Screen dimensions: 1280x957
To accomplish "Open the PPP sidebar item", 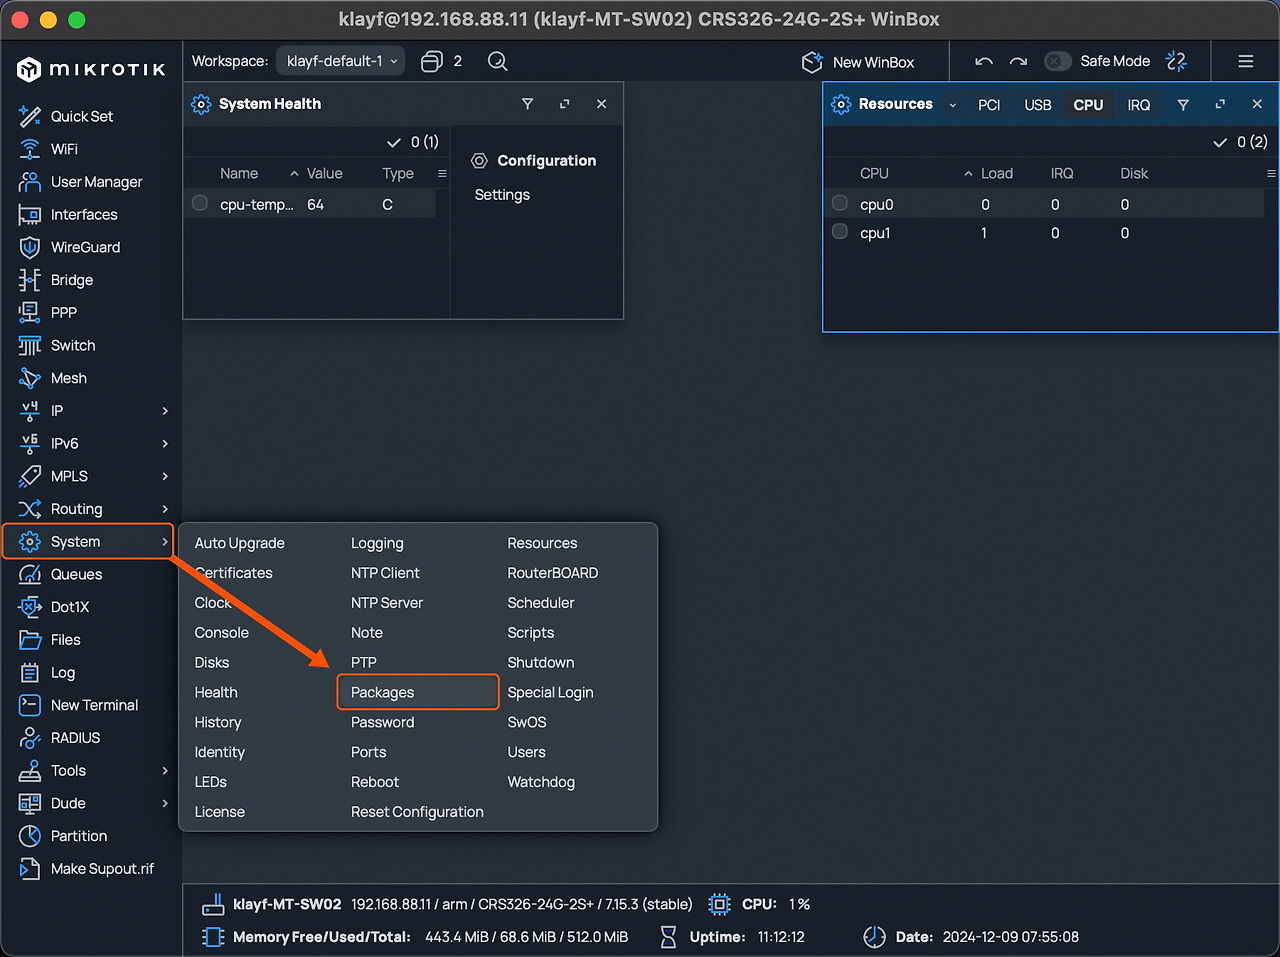I will pos(63,312).
